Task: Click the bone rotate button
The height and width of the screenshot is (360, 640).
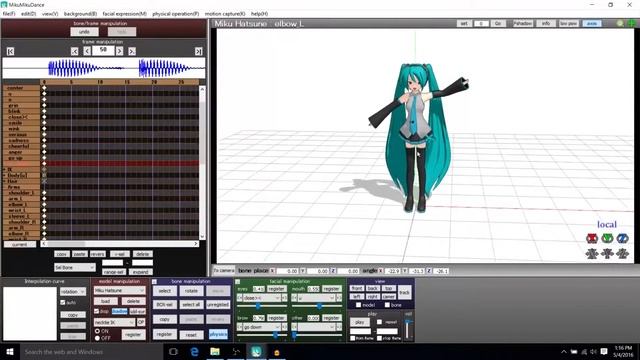Action: [191, 291]
